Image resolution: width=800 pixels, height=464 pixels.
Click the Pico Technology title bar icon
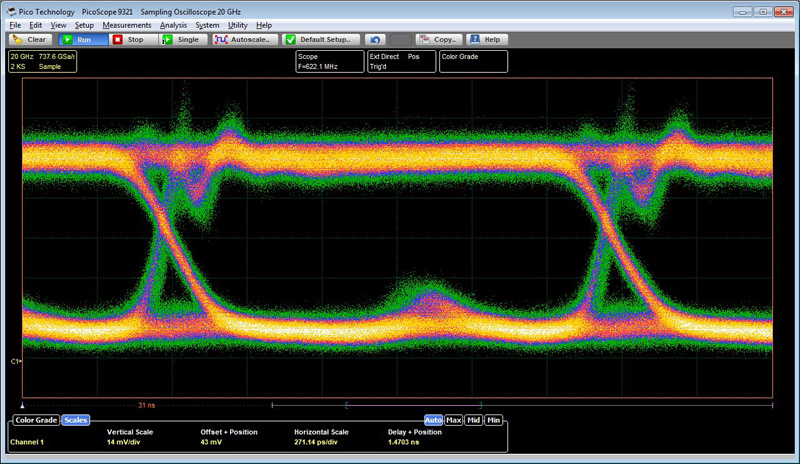pos(11,11)
